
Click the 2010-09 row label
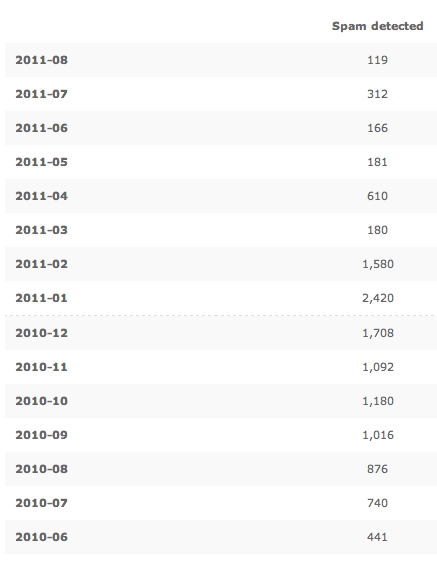[x=42, y=435]
